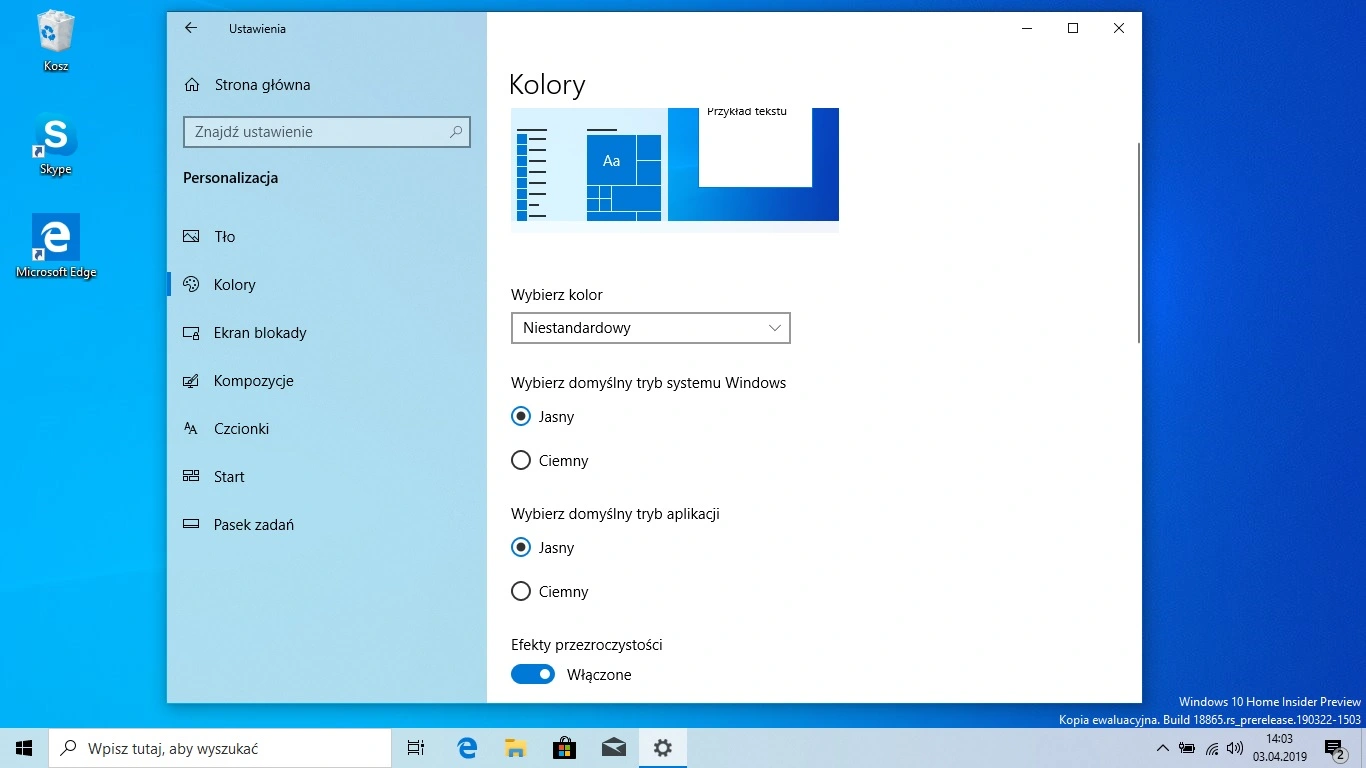1366x768 pixels.
Task: Click the search magnifier in Znajdź ustawienie
Action: (456, 132)
